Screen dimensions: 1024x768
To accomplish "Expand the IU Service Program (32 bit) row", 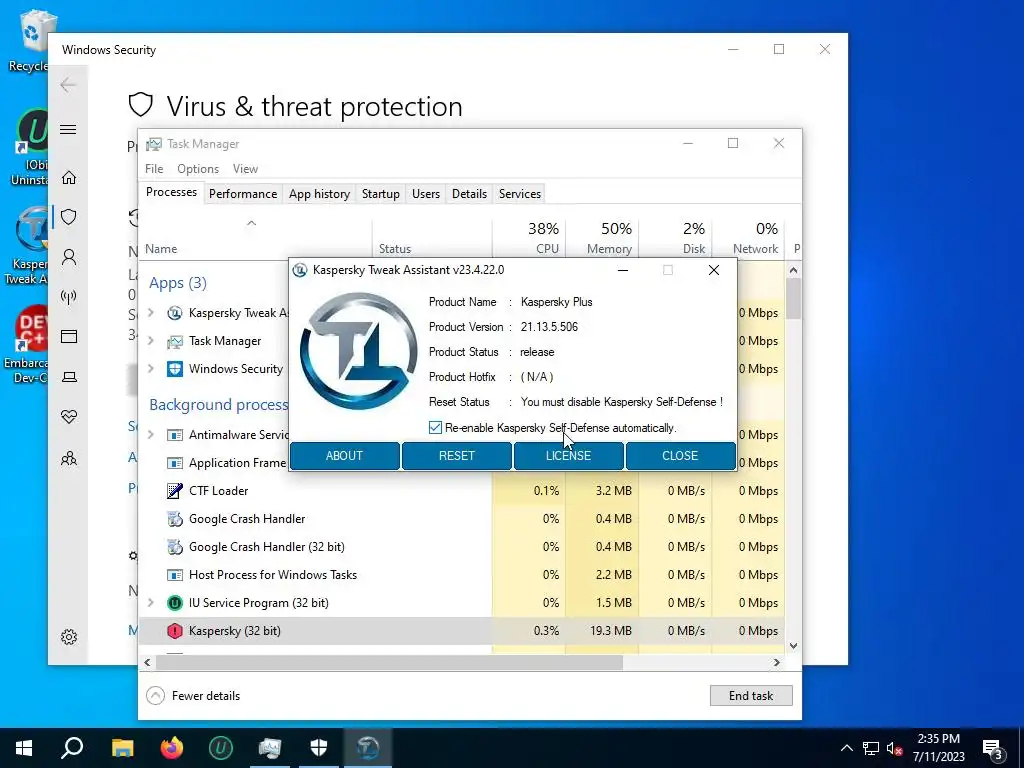I will [151, 603].
